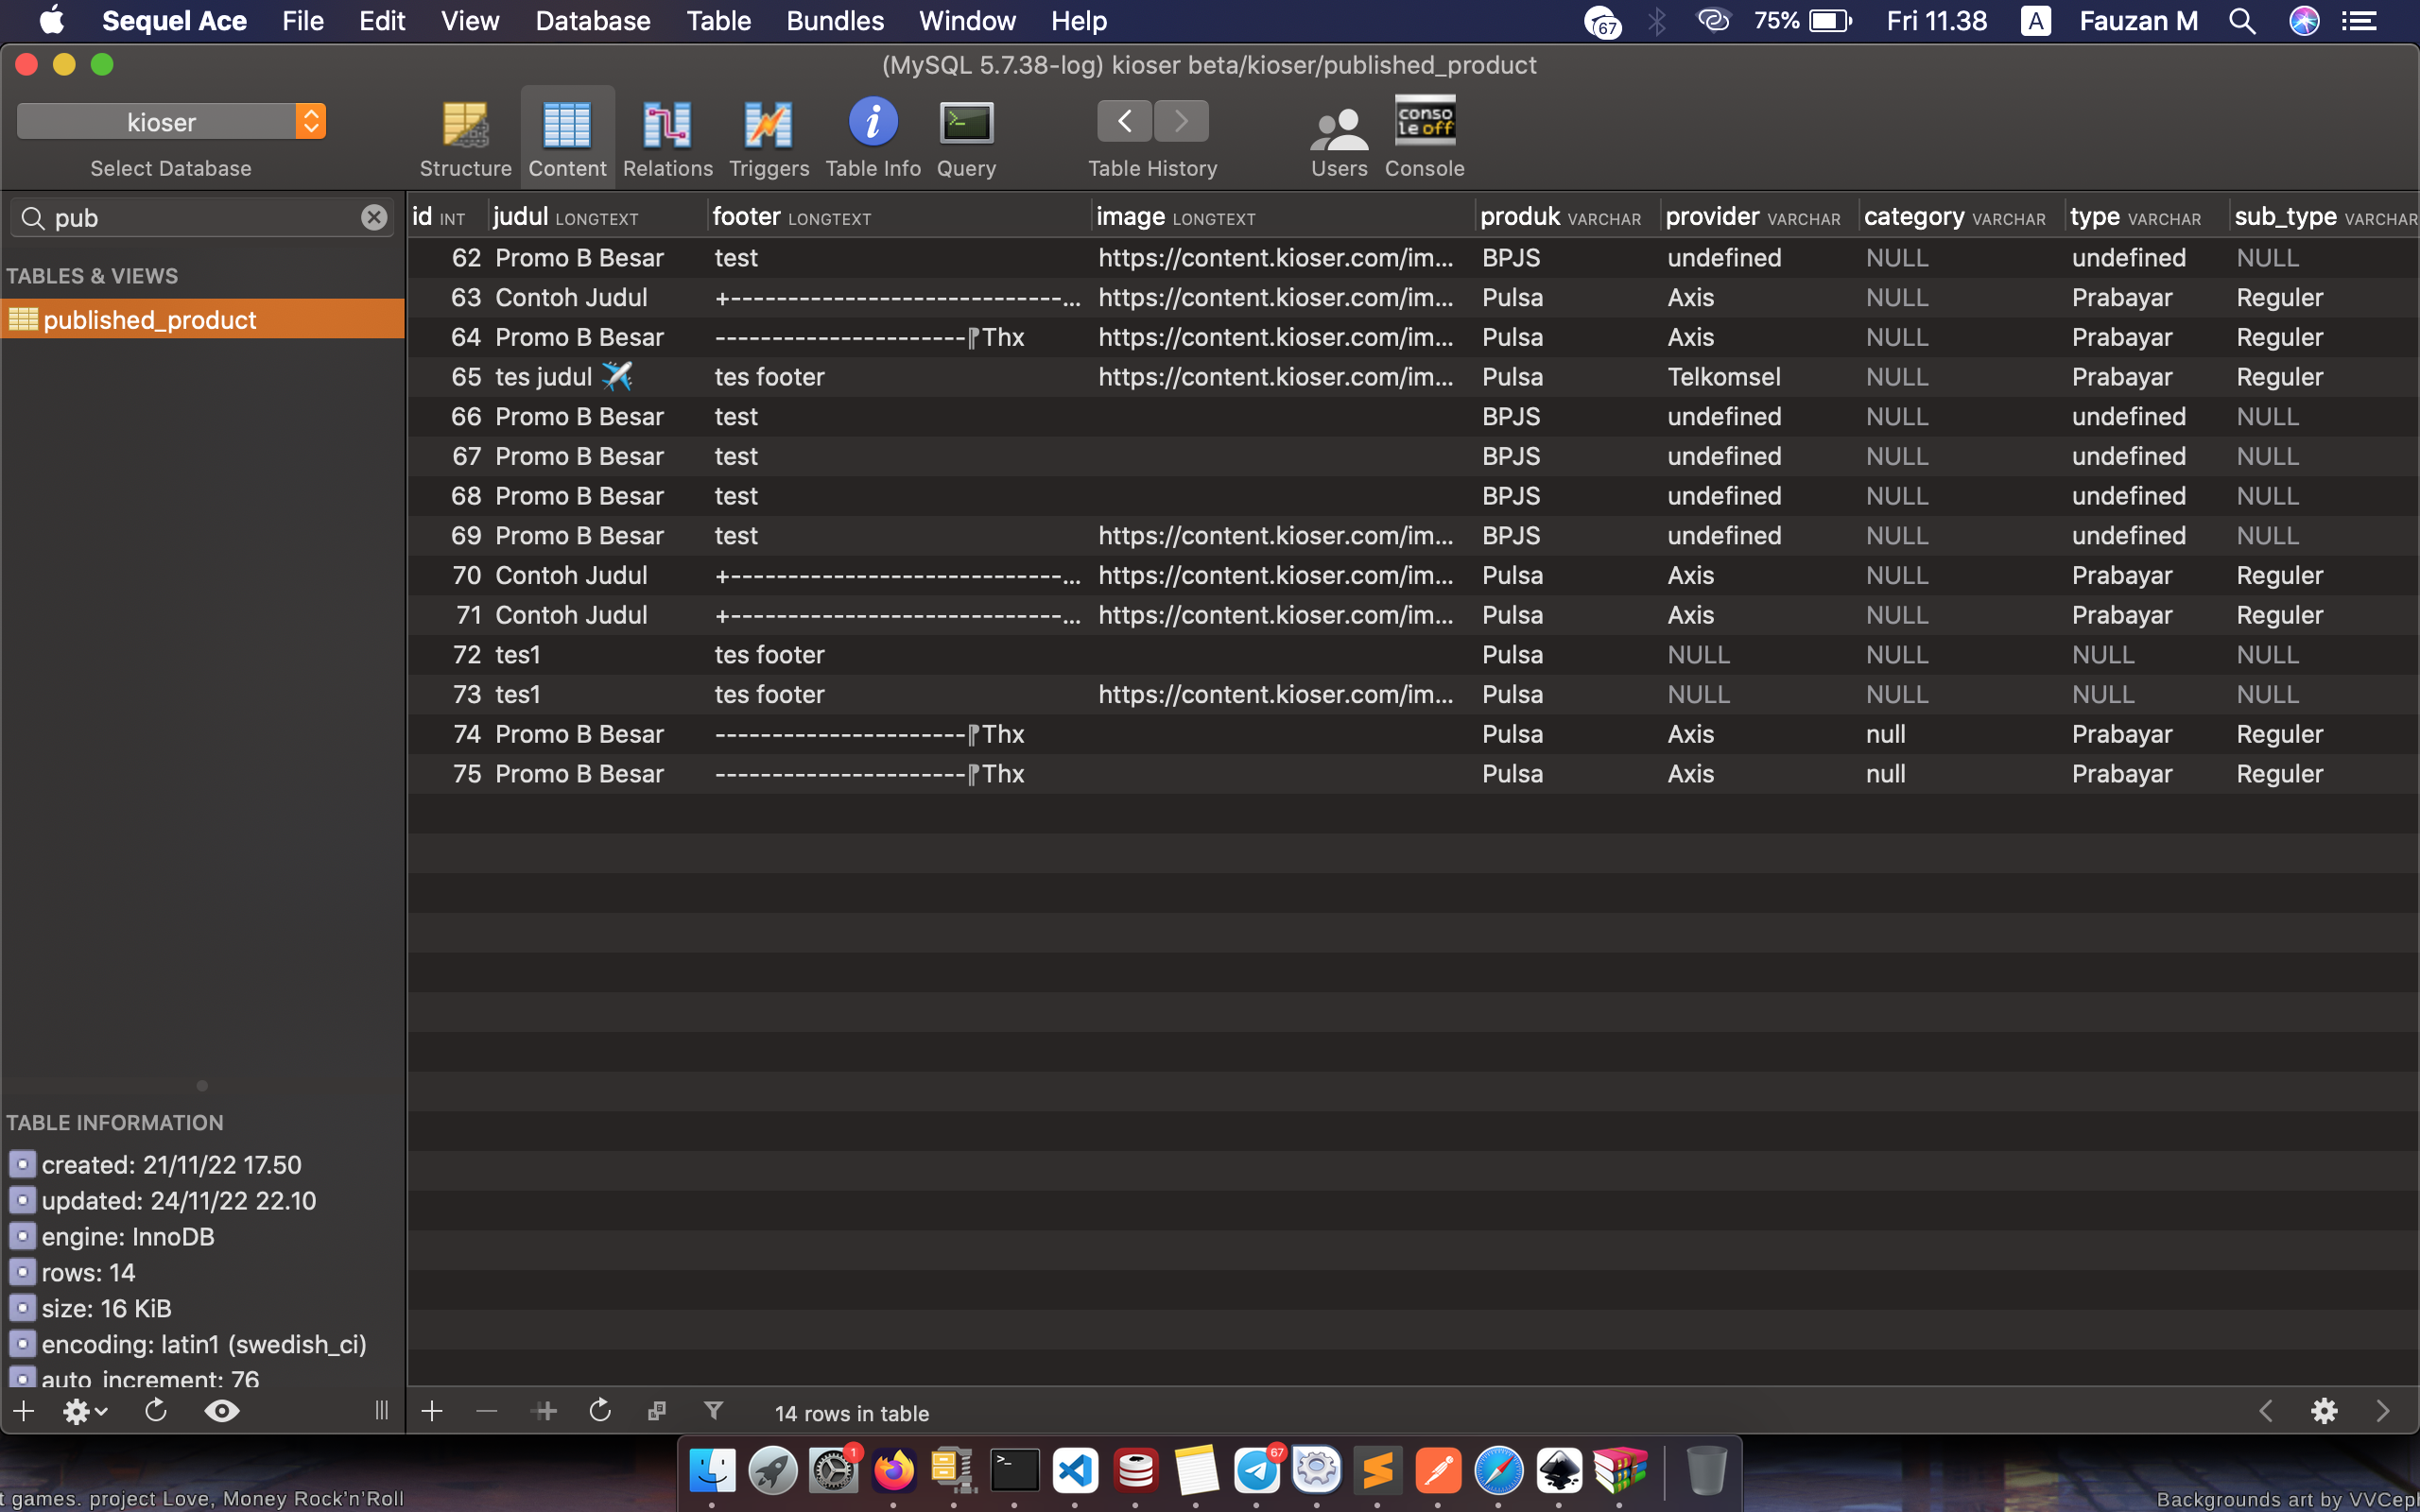Open Inkscape from the dock
Viewport: 2420px width, 1512px height.
click(x=1559, y=1470)
